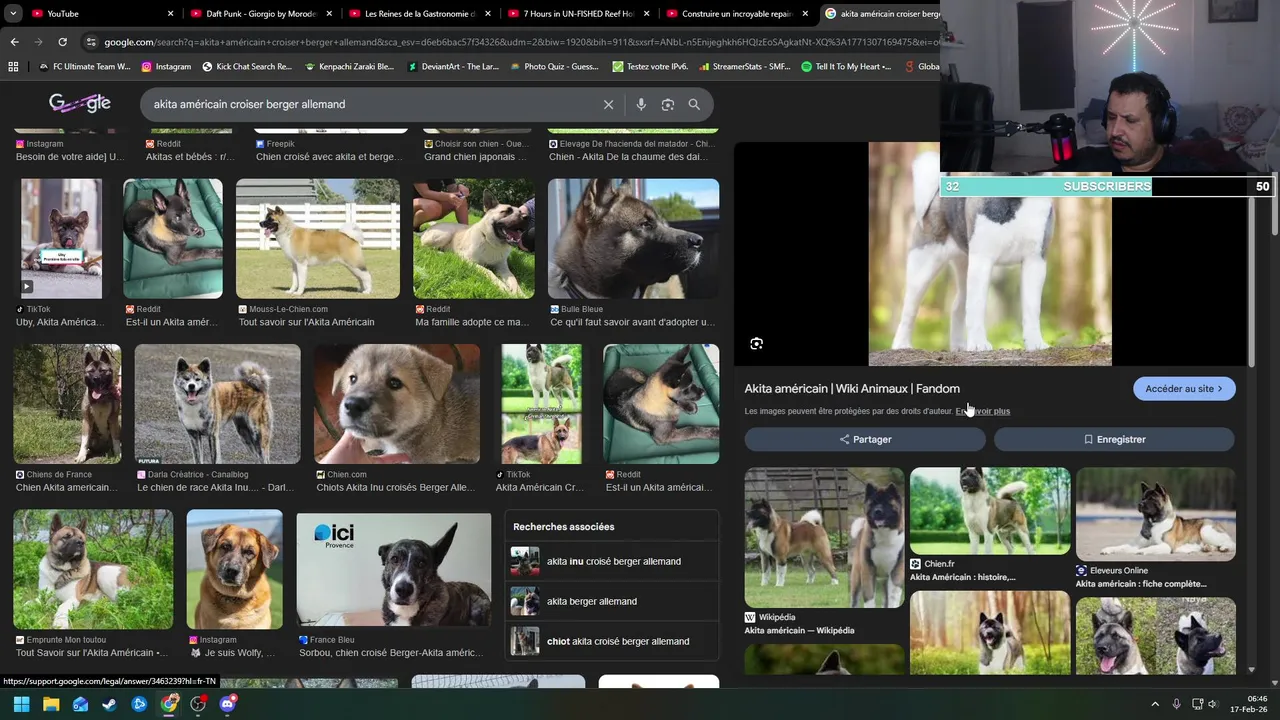This screenshot has height=720, width=1280.
Task: Open the Darla Créatrice Canalblog image result
Action: (217, 404)
